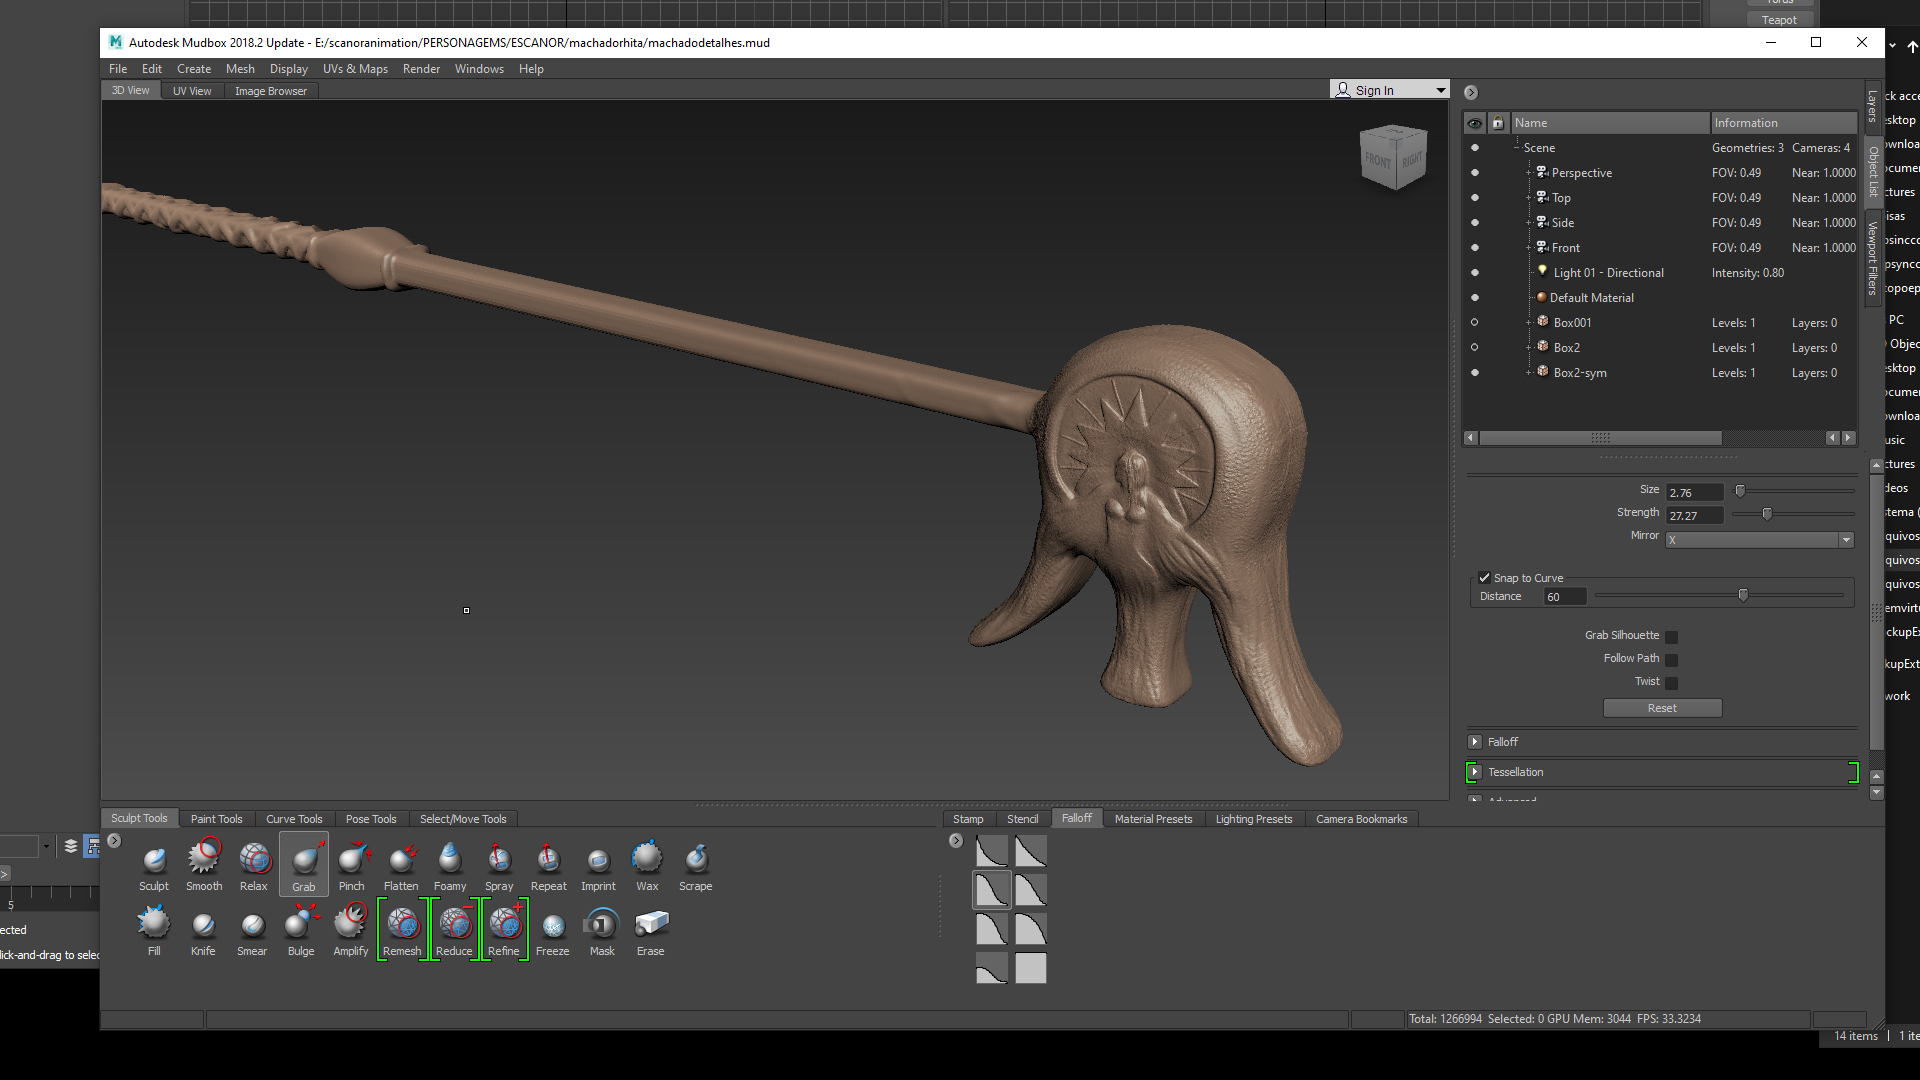The image size is (1920, 1080).
Task: Open the UVs & Maps menu
Action: (x=355, y=69)
